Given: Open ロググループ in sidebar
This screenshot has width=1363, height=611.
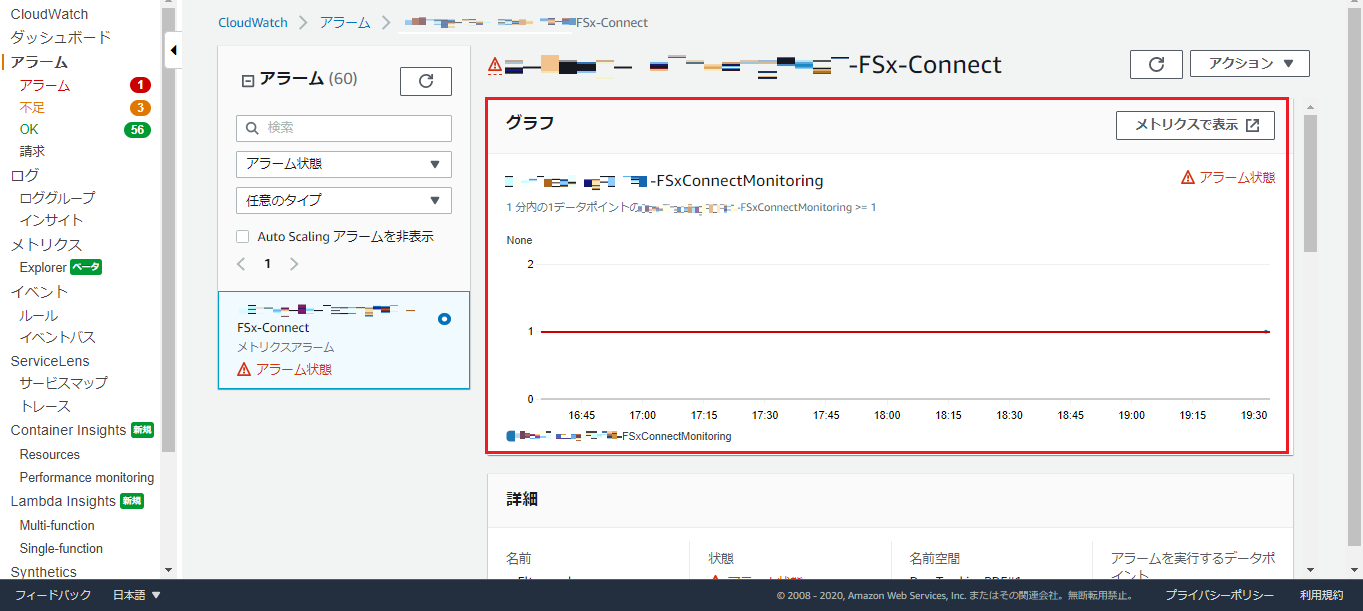Looking at the screenshot, I should click(57, 198).
